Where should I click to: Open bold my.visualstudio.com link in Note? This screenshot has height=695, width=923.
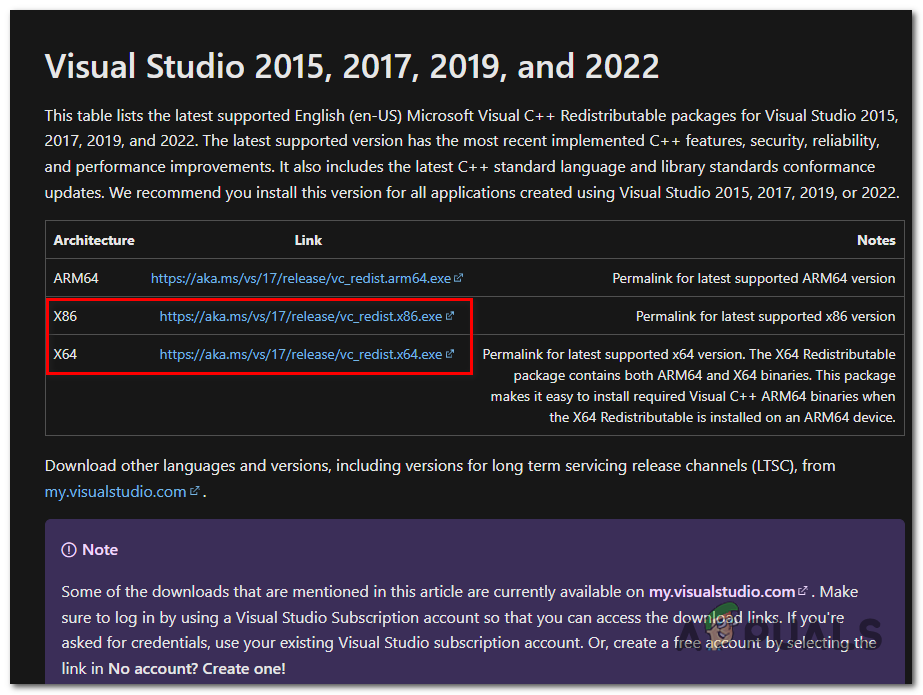722,592
